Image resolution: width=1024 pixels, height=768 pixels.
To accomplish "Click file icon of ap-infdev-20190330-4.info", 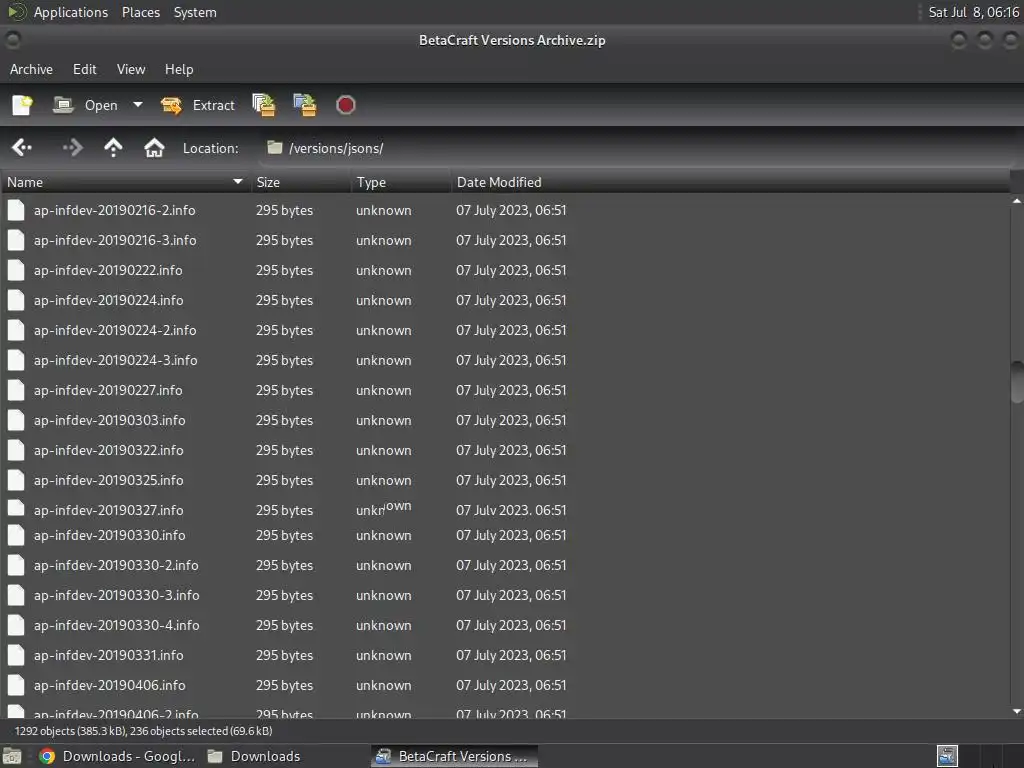I will [16, 626].
